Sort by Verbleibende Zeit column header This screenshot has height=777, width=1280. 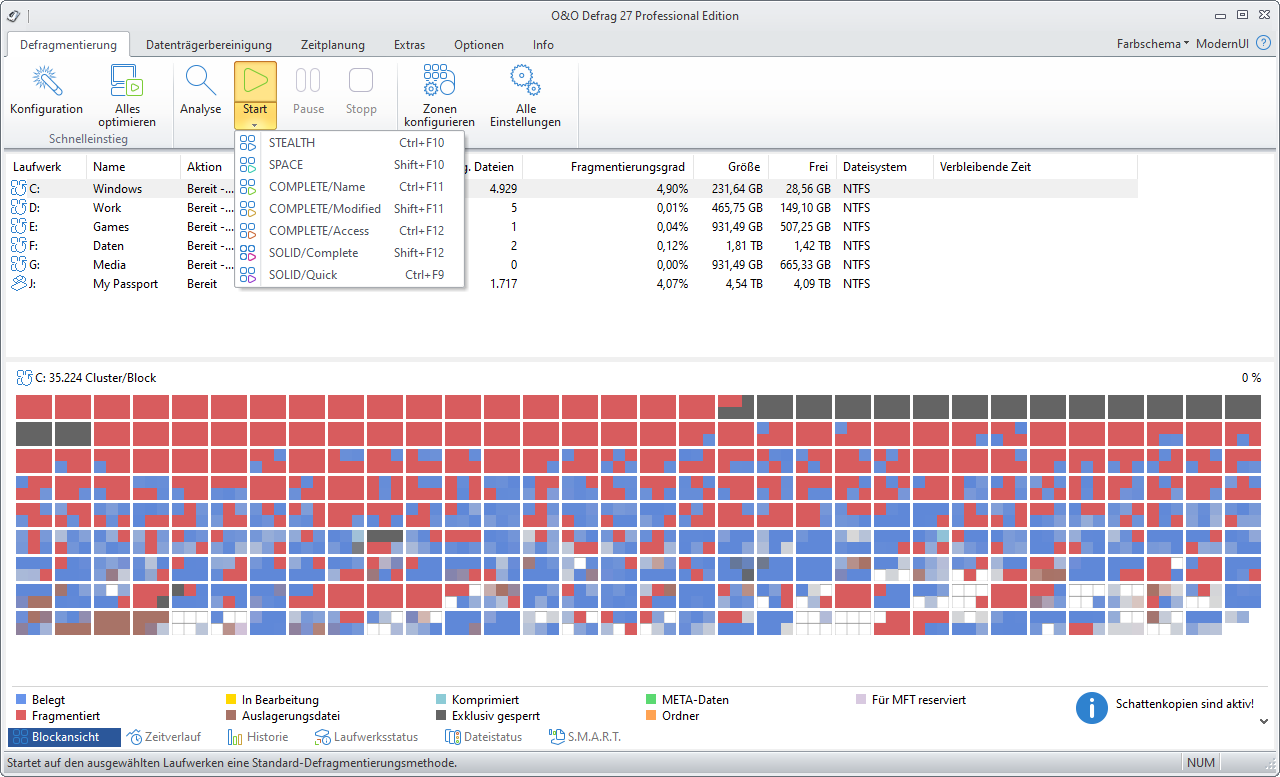1036,167
